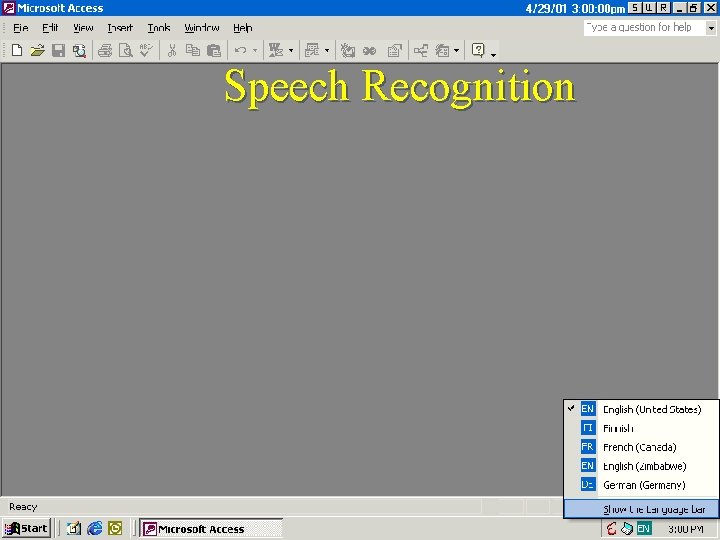Image resolution: width=720 pixels, height=540 pixels.
Task: Expand the help question box dropdown arrow
Action: [711, 28]
